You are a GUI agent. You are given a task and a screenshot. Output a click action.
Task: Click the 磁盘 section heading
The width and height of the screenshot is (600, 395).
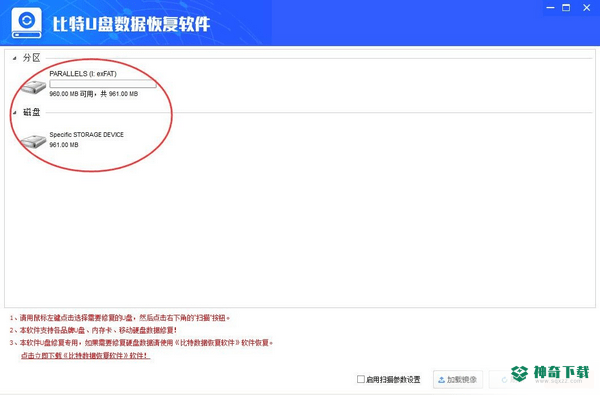tap(31, 112)
